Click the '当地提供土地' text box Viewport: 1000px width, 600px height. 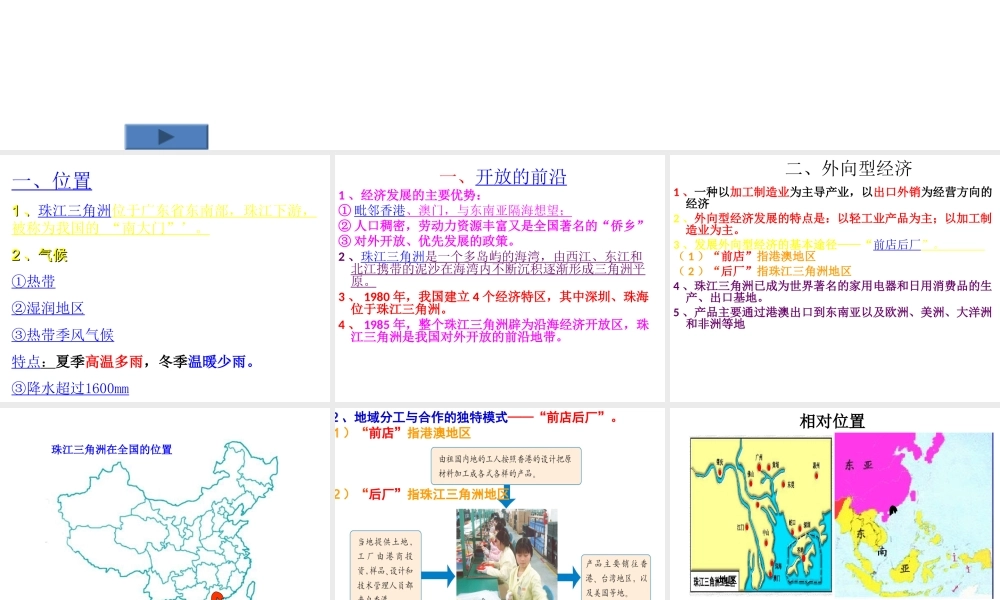(x=386, y=566)
